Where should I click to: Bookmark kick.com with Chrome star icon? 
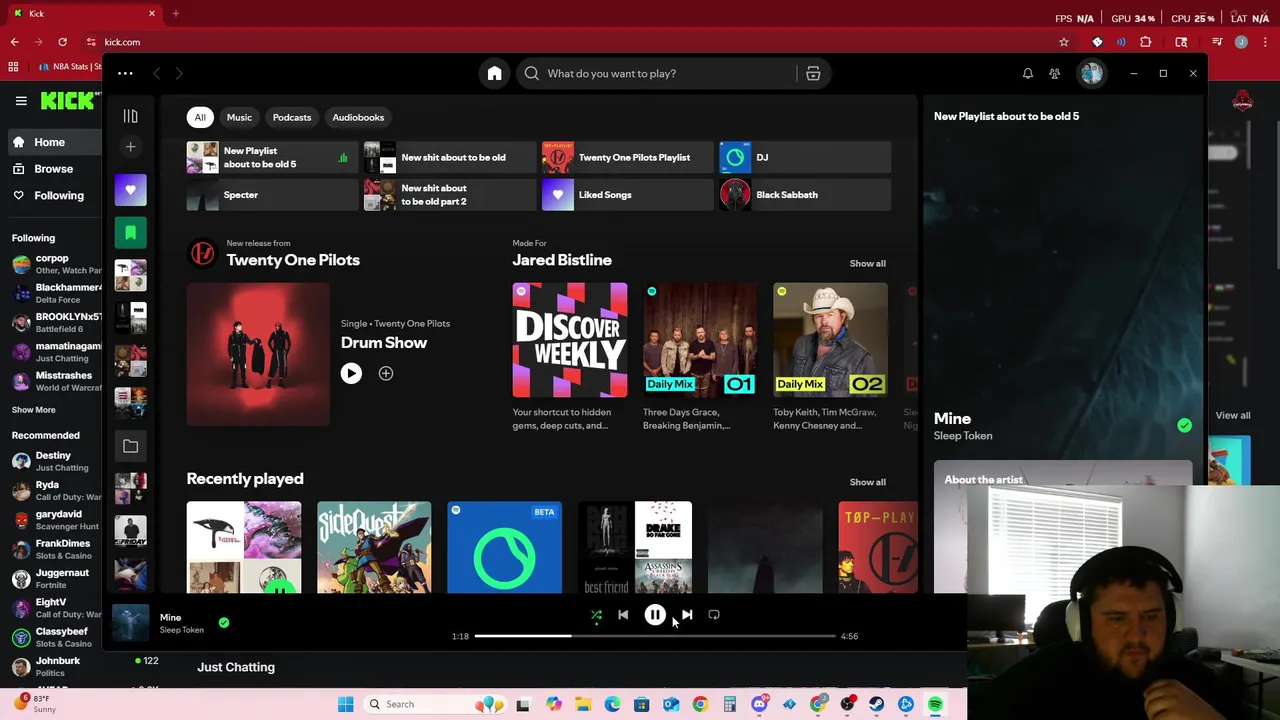pyautogui.click(x=1064, y=42)
